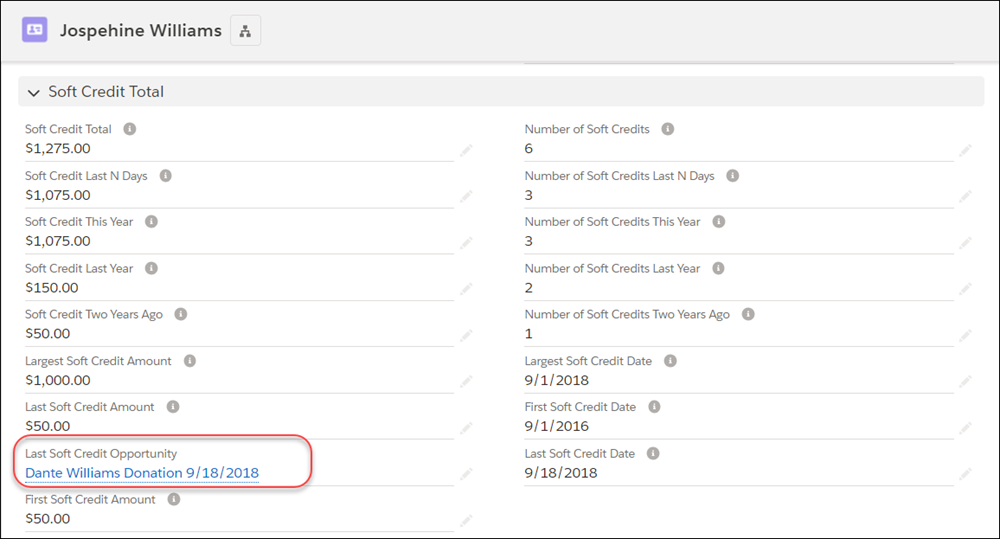Image resolution: width=1000 pixels, height=539 pixels.
Task: Click the contact record icon beside Jospehine Williams
Action: tap(34, 30)
